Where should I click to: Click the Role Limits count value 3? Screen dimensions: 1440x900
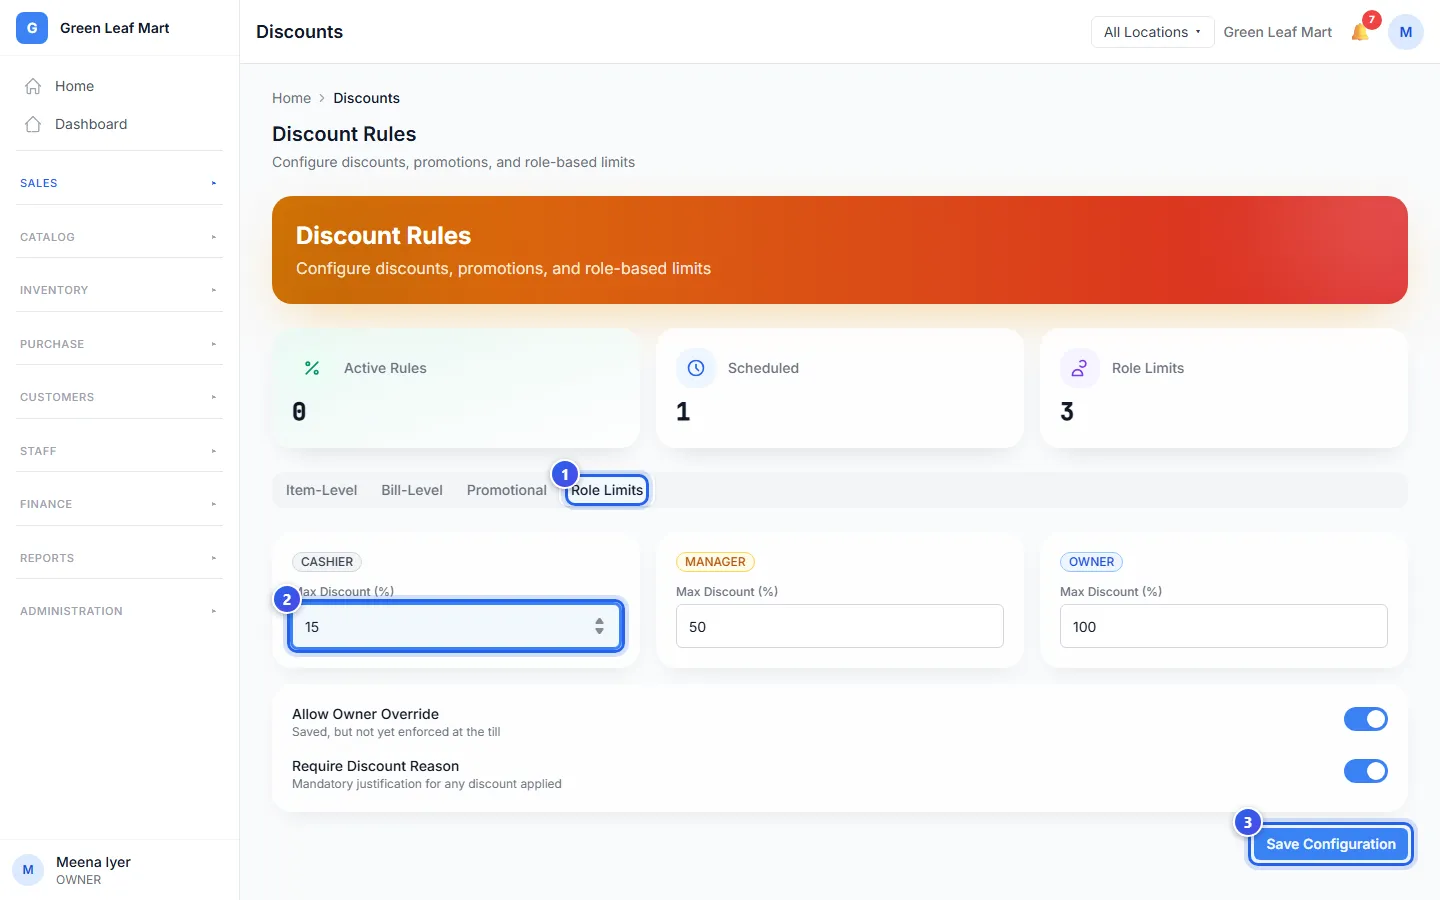click(x=1067, y=412)
